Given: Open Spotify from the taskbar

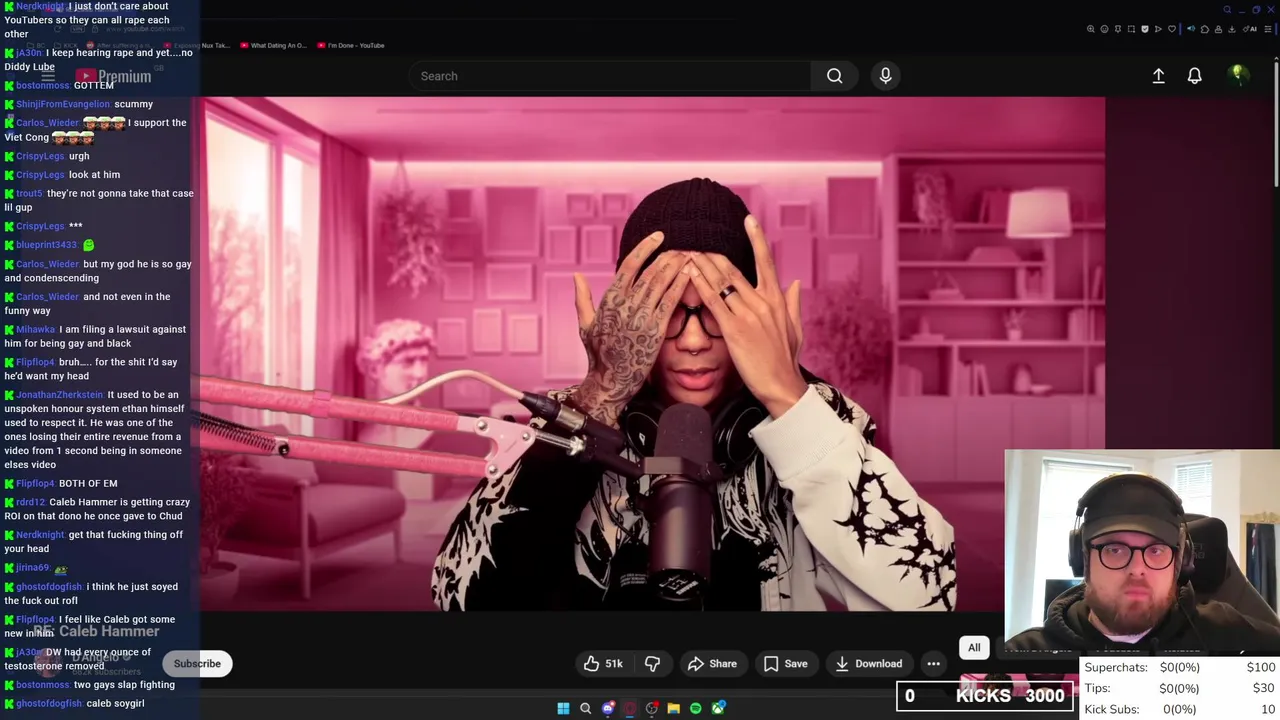Looking at the screenshot, I should (x=696, y=708).
